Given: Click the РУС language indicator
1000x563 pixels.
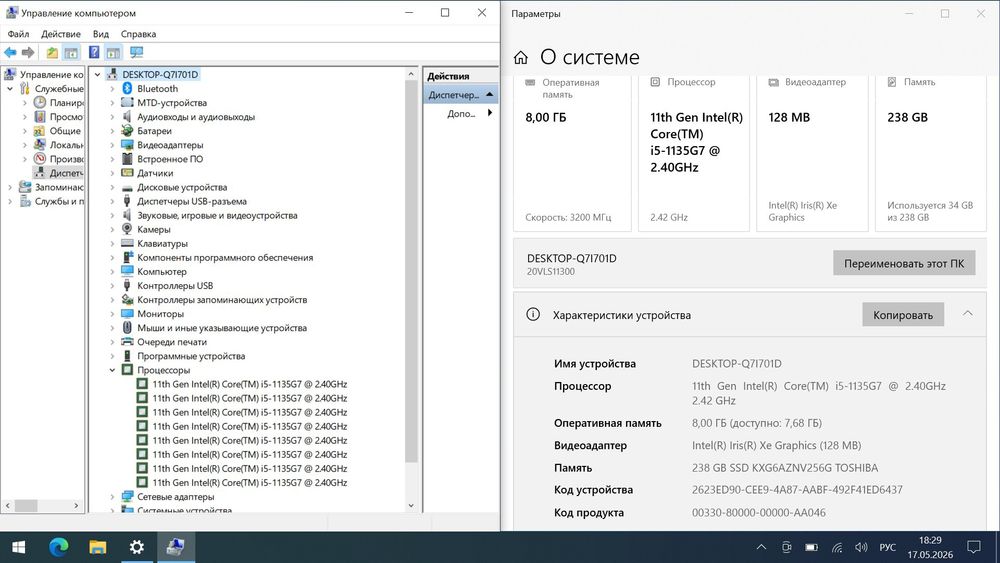Looking at the screenshot, I should (x=887, y=547).
